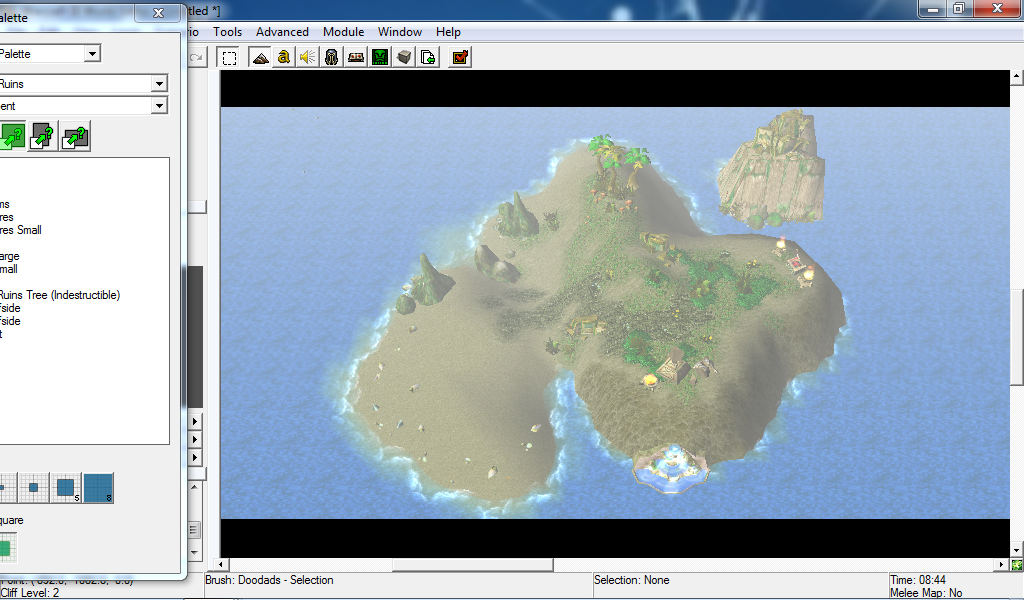
Task: Restore down the World Editor window
Action: (x=959, y=8)
